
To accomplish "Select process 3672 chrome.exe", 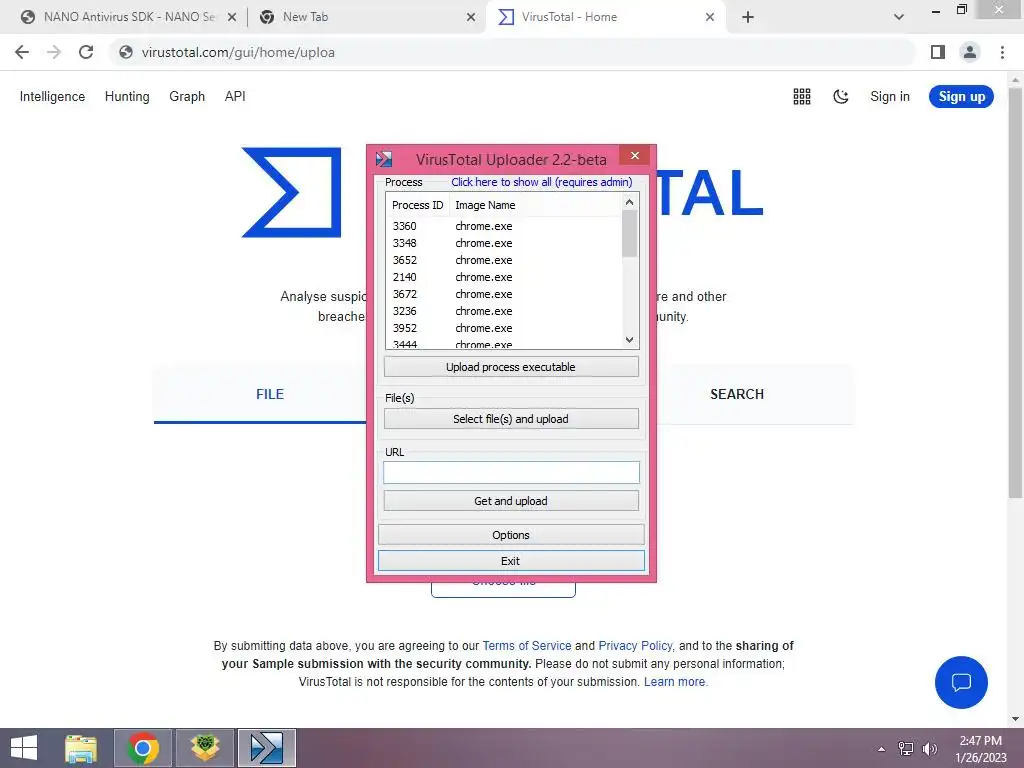I will 503,294.
